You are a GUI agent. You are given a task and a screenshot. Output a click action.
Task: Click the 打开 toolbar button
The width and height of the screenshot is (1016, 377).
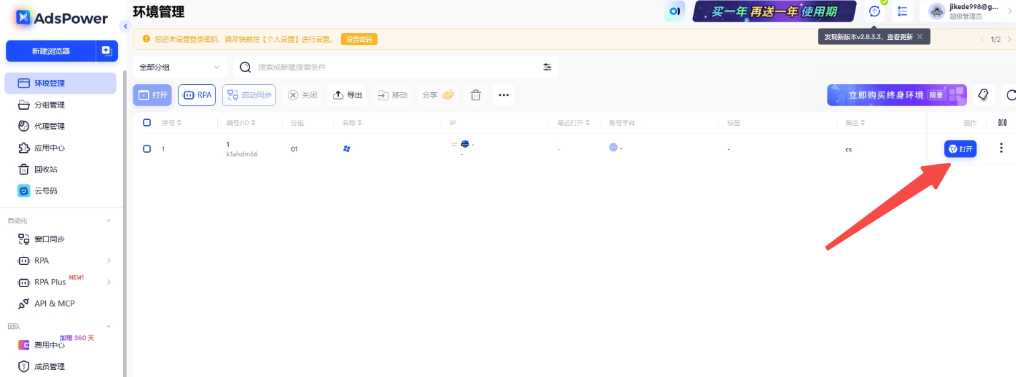(152, 95)
